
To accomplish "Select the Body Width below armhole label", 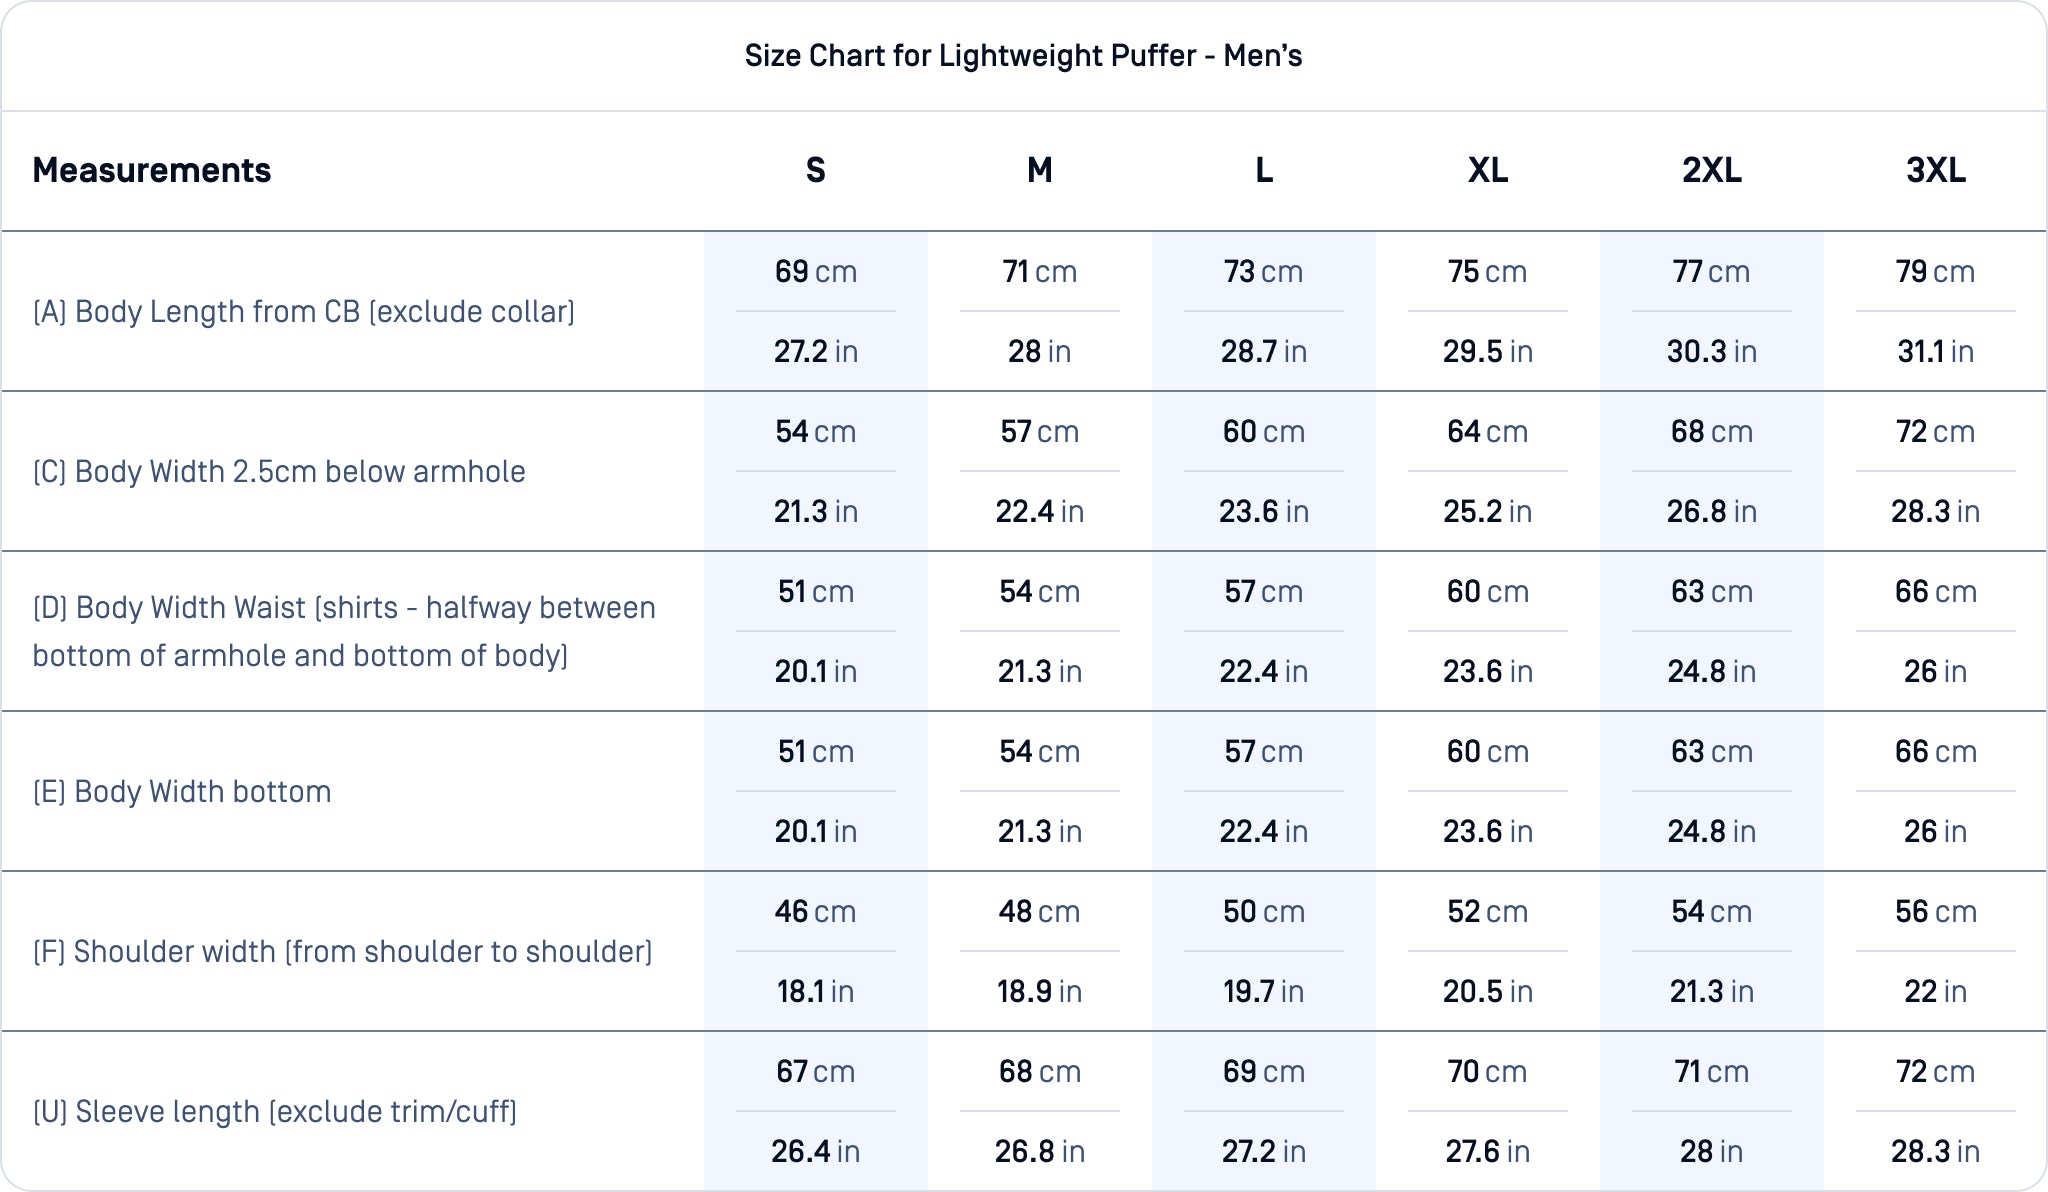I will tap(279, 472).
